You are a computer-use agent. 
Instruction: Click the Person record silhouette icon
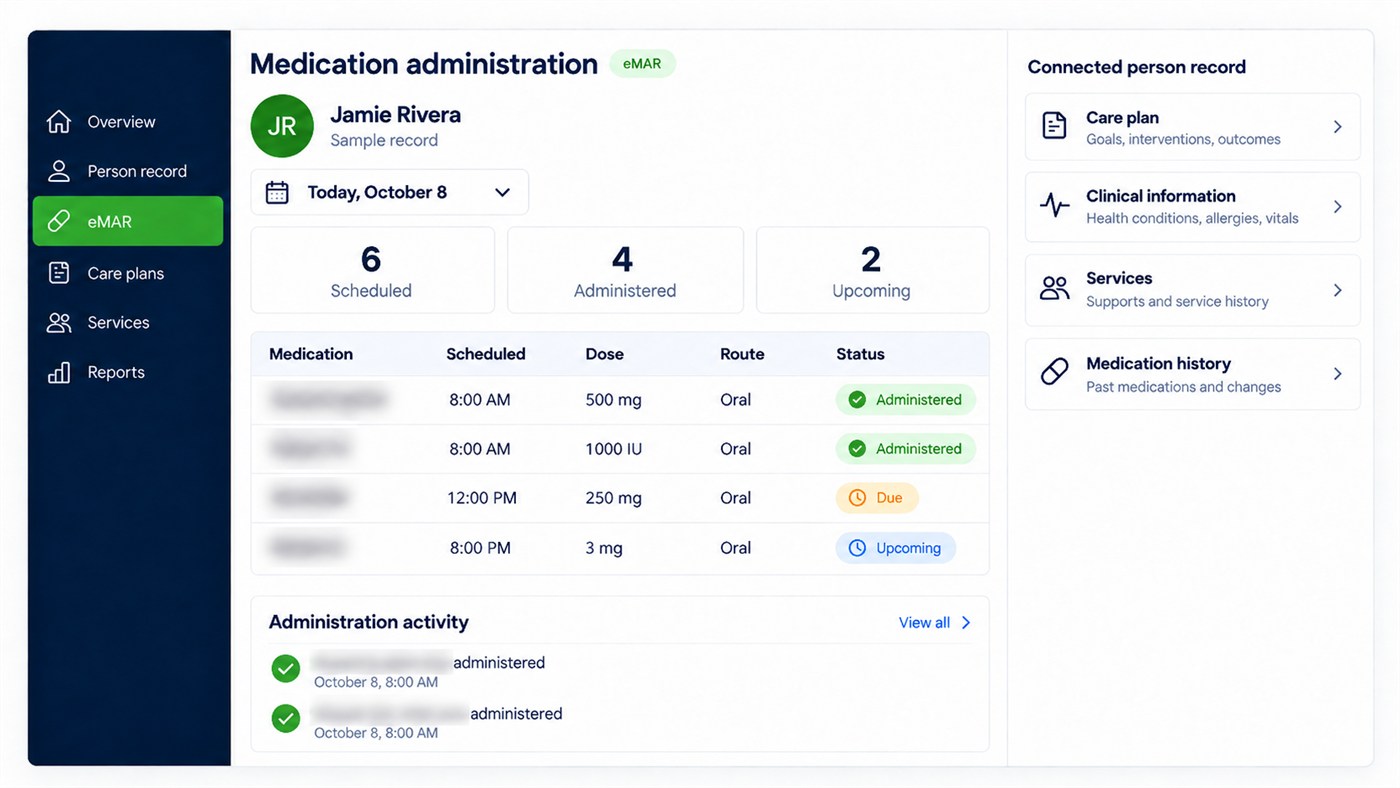59,171
